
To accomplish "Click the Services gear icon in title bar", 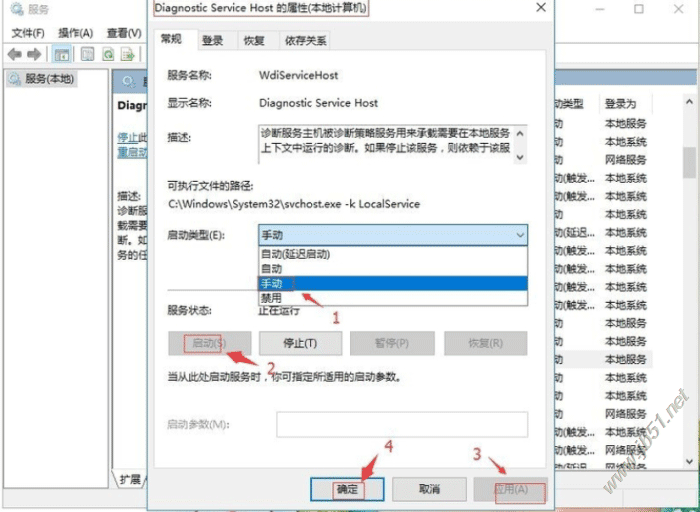I will [x=16, y=9].
